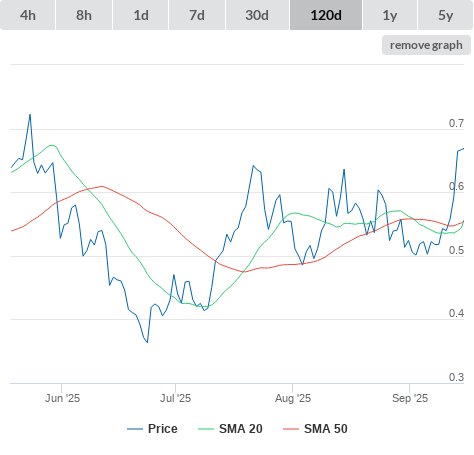Click the 0.7 y-axis value label
474x455 pixels.
[456, 123]
